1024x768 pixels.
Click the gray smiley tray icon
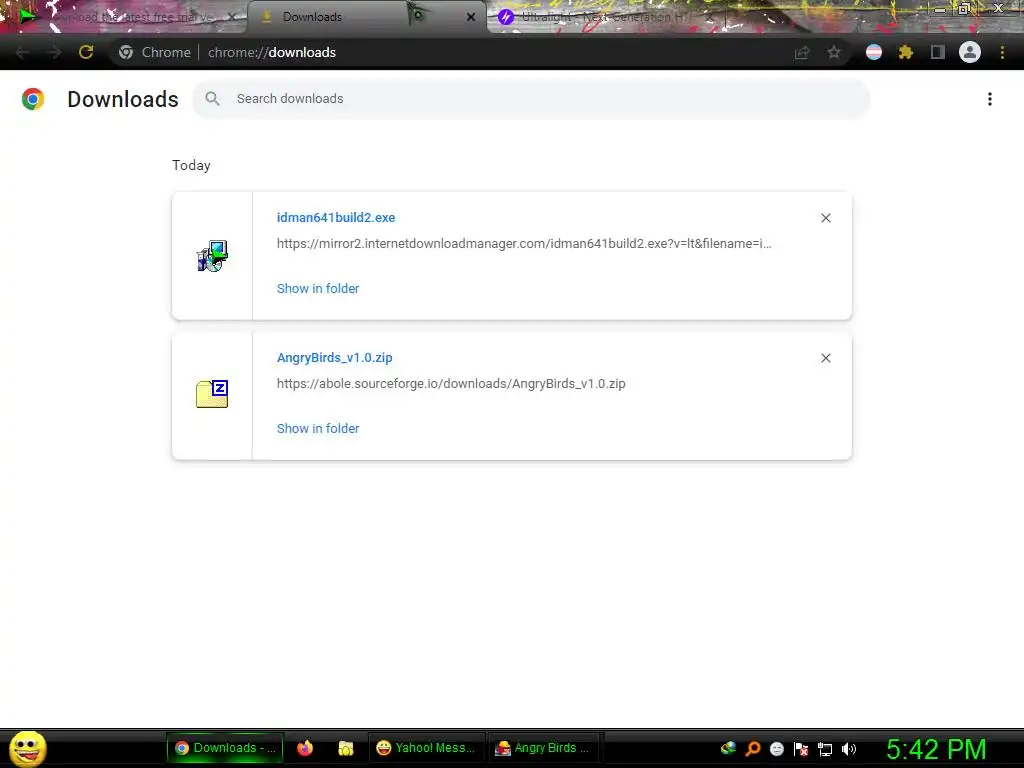[776, 749]
